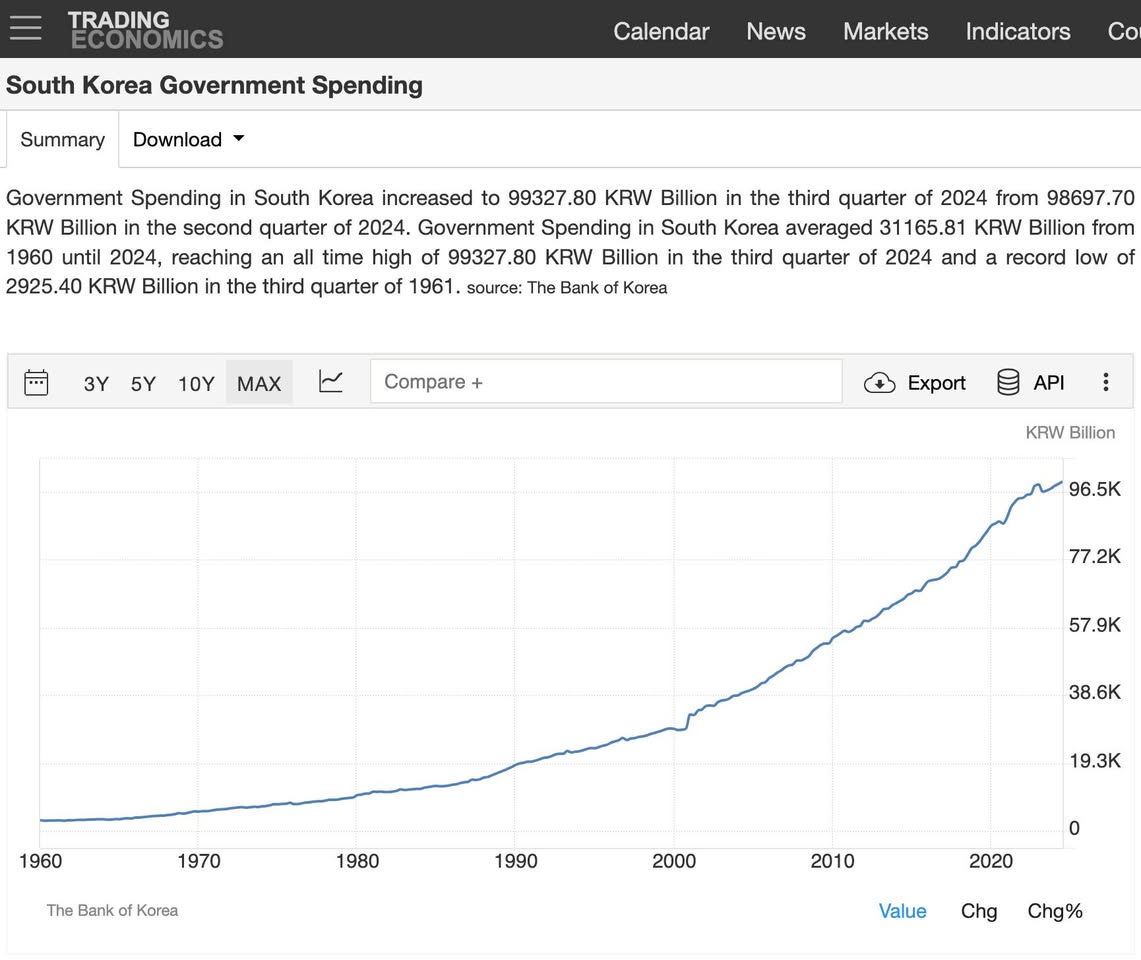This screenshot has width=1141, height=960.
Task: Open the Markets menu
Action: [x=885, y=31]
